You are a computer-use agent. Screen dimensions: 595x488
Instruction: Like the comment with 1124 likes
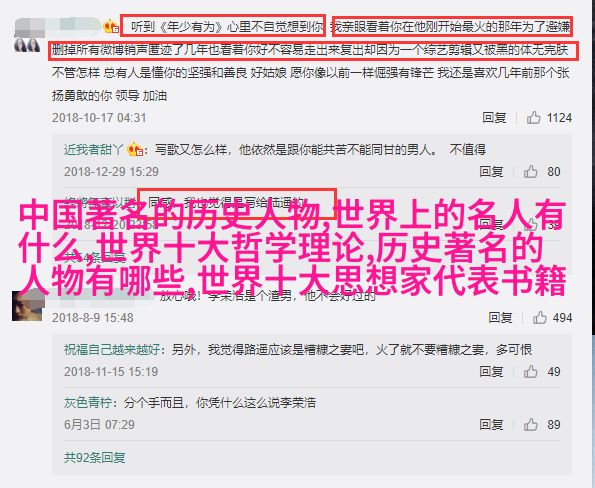tap(533, 118)
